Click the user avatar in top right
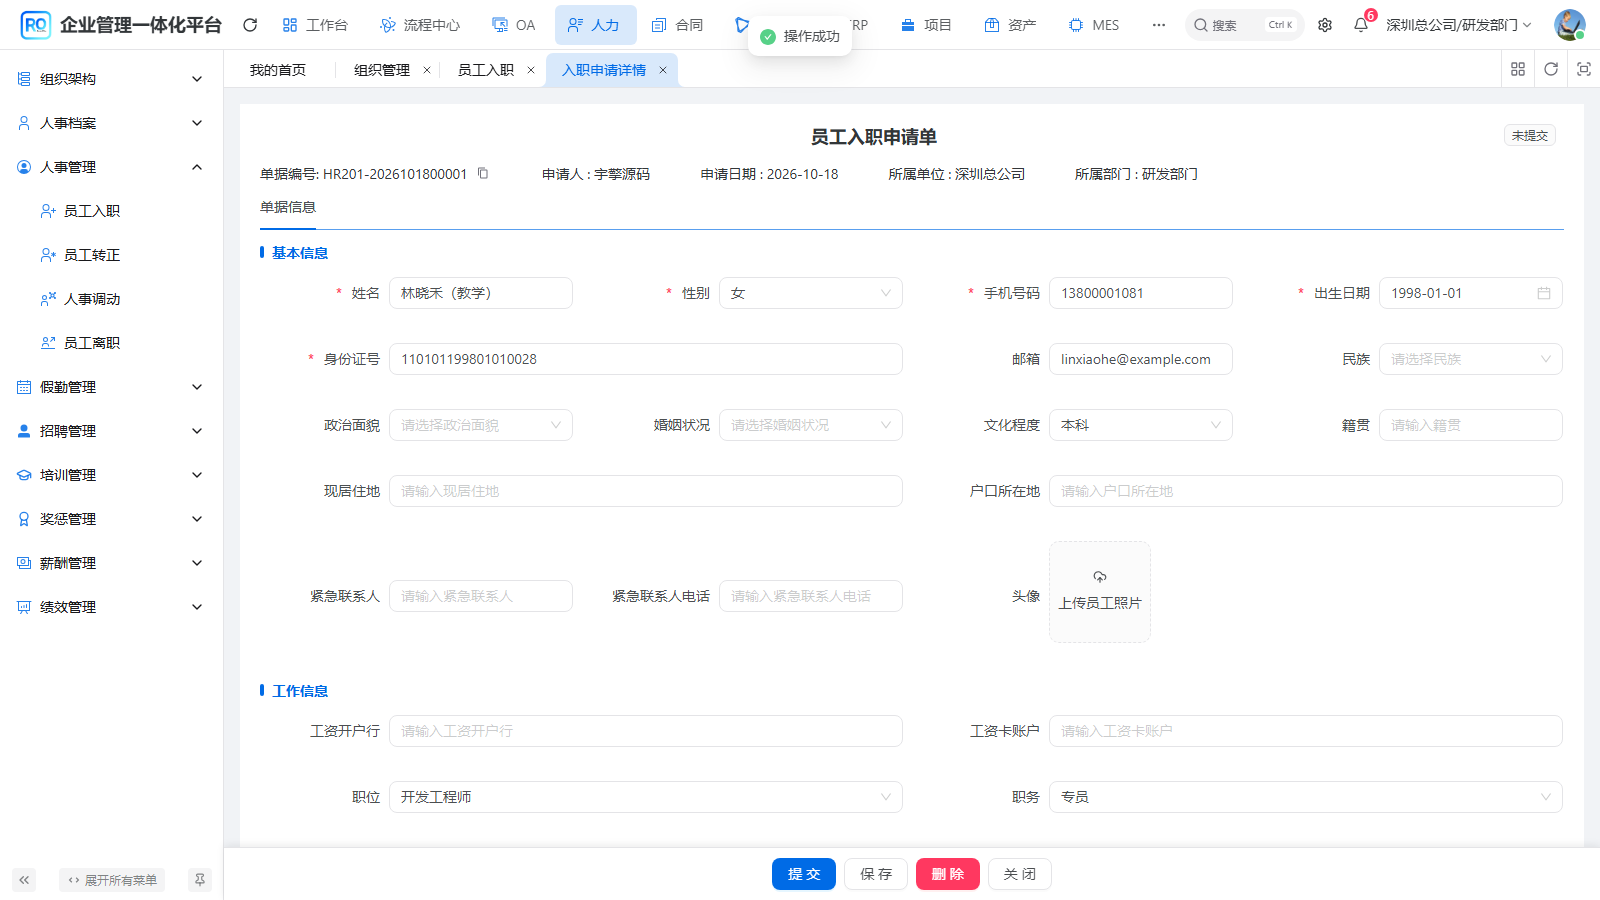The width and height of the screenshot is (1600, 900). click(1569, 25)
